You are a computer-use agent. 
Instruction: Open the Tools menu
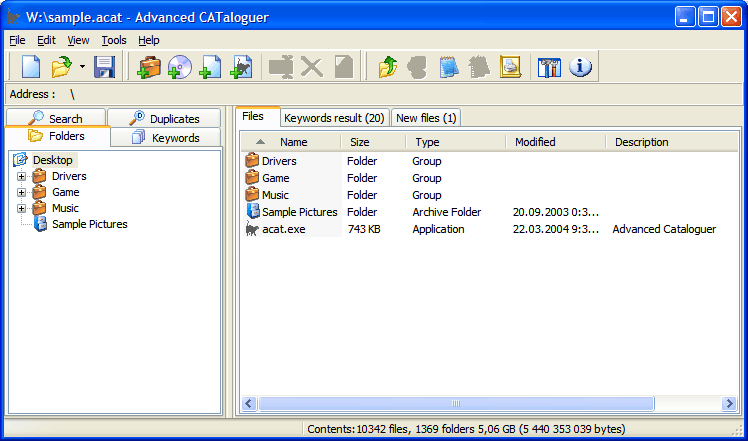tap(113, 40)
